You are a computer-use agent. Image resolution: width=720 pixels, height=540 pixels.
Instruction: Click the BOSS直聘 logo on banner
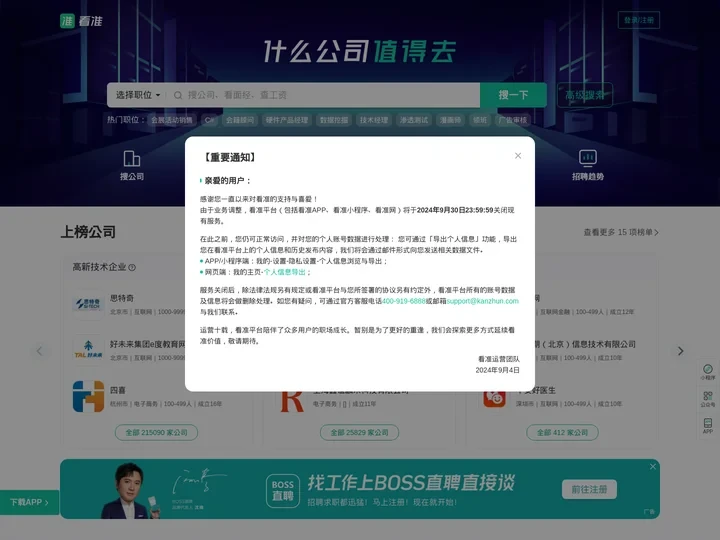(283, 491)
